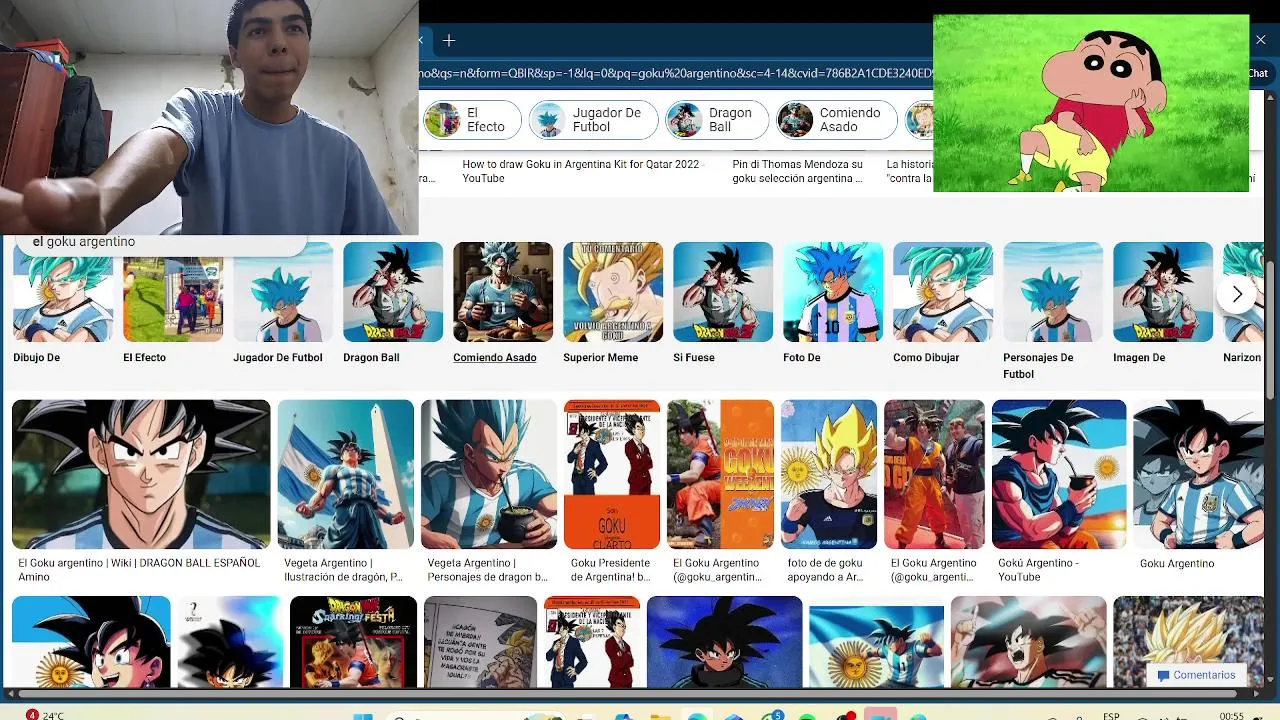Viewport: 1280px width, 720px height.
Task: Open 'Vegeta Argentino | Personajes de dragon' caption
Action: [x=488, y=570]
